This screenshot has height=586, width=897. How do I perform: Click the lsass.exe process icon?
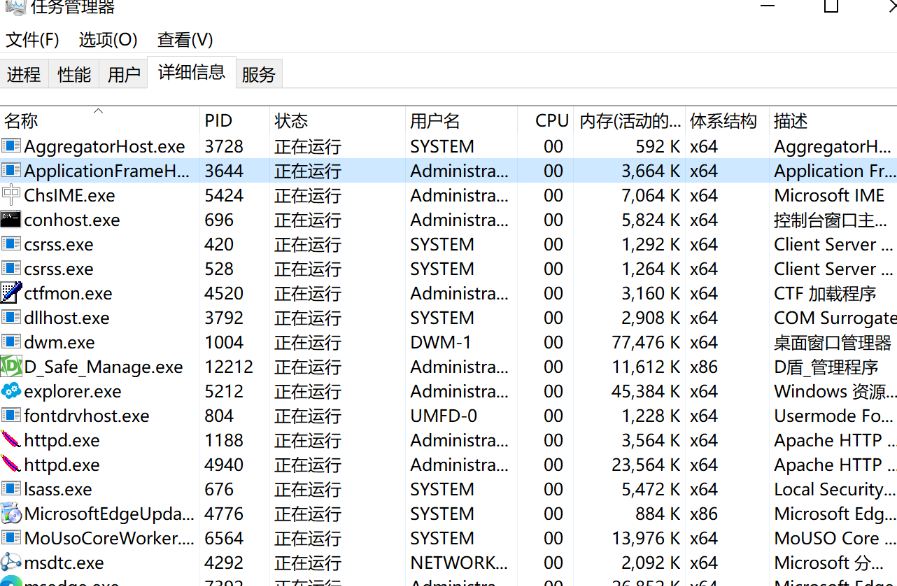point(11,489)
